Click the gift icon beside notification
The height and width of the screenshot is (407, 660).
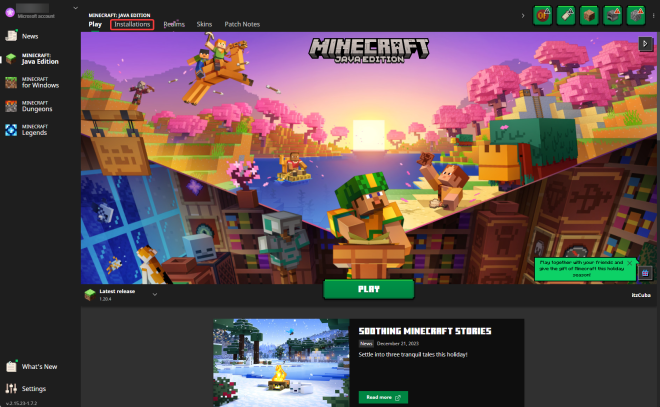645,273
